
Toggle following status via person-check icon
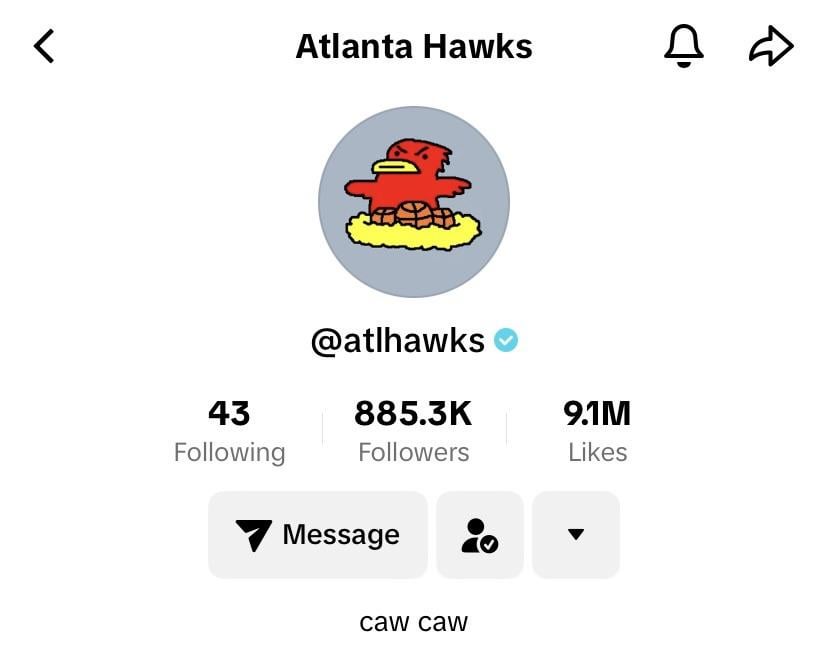(x=479, y=535)
